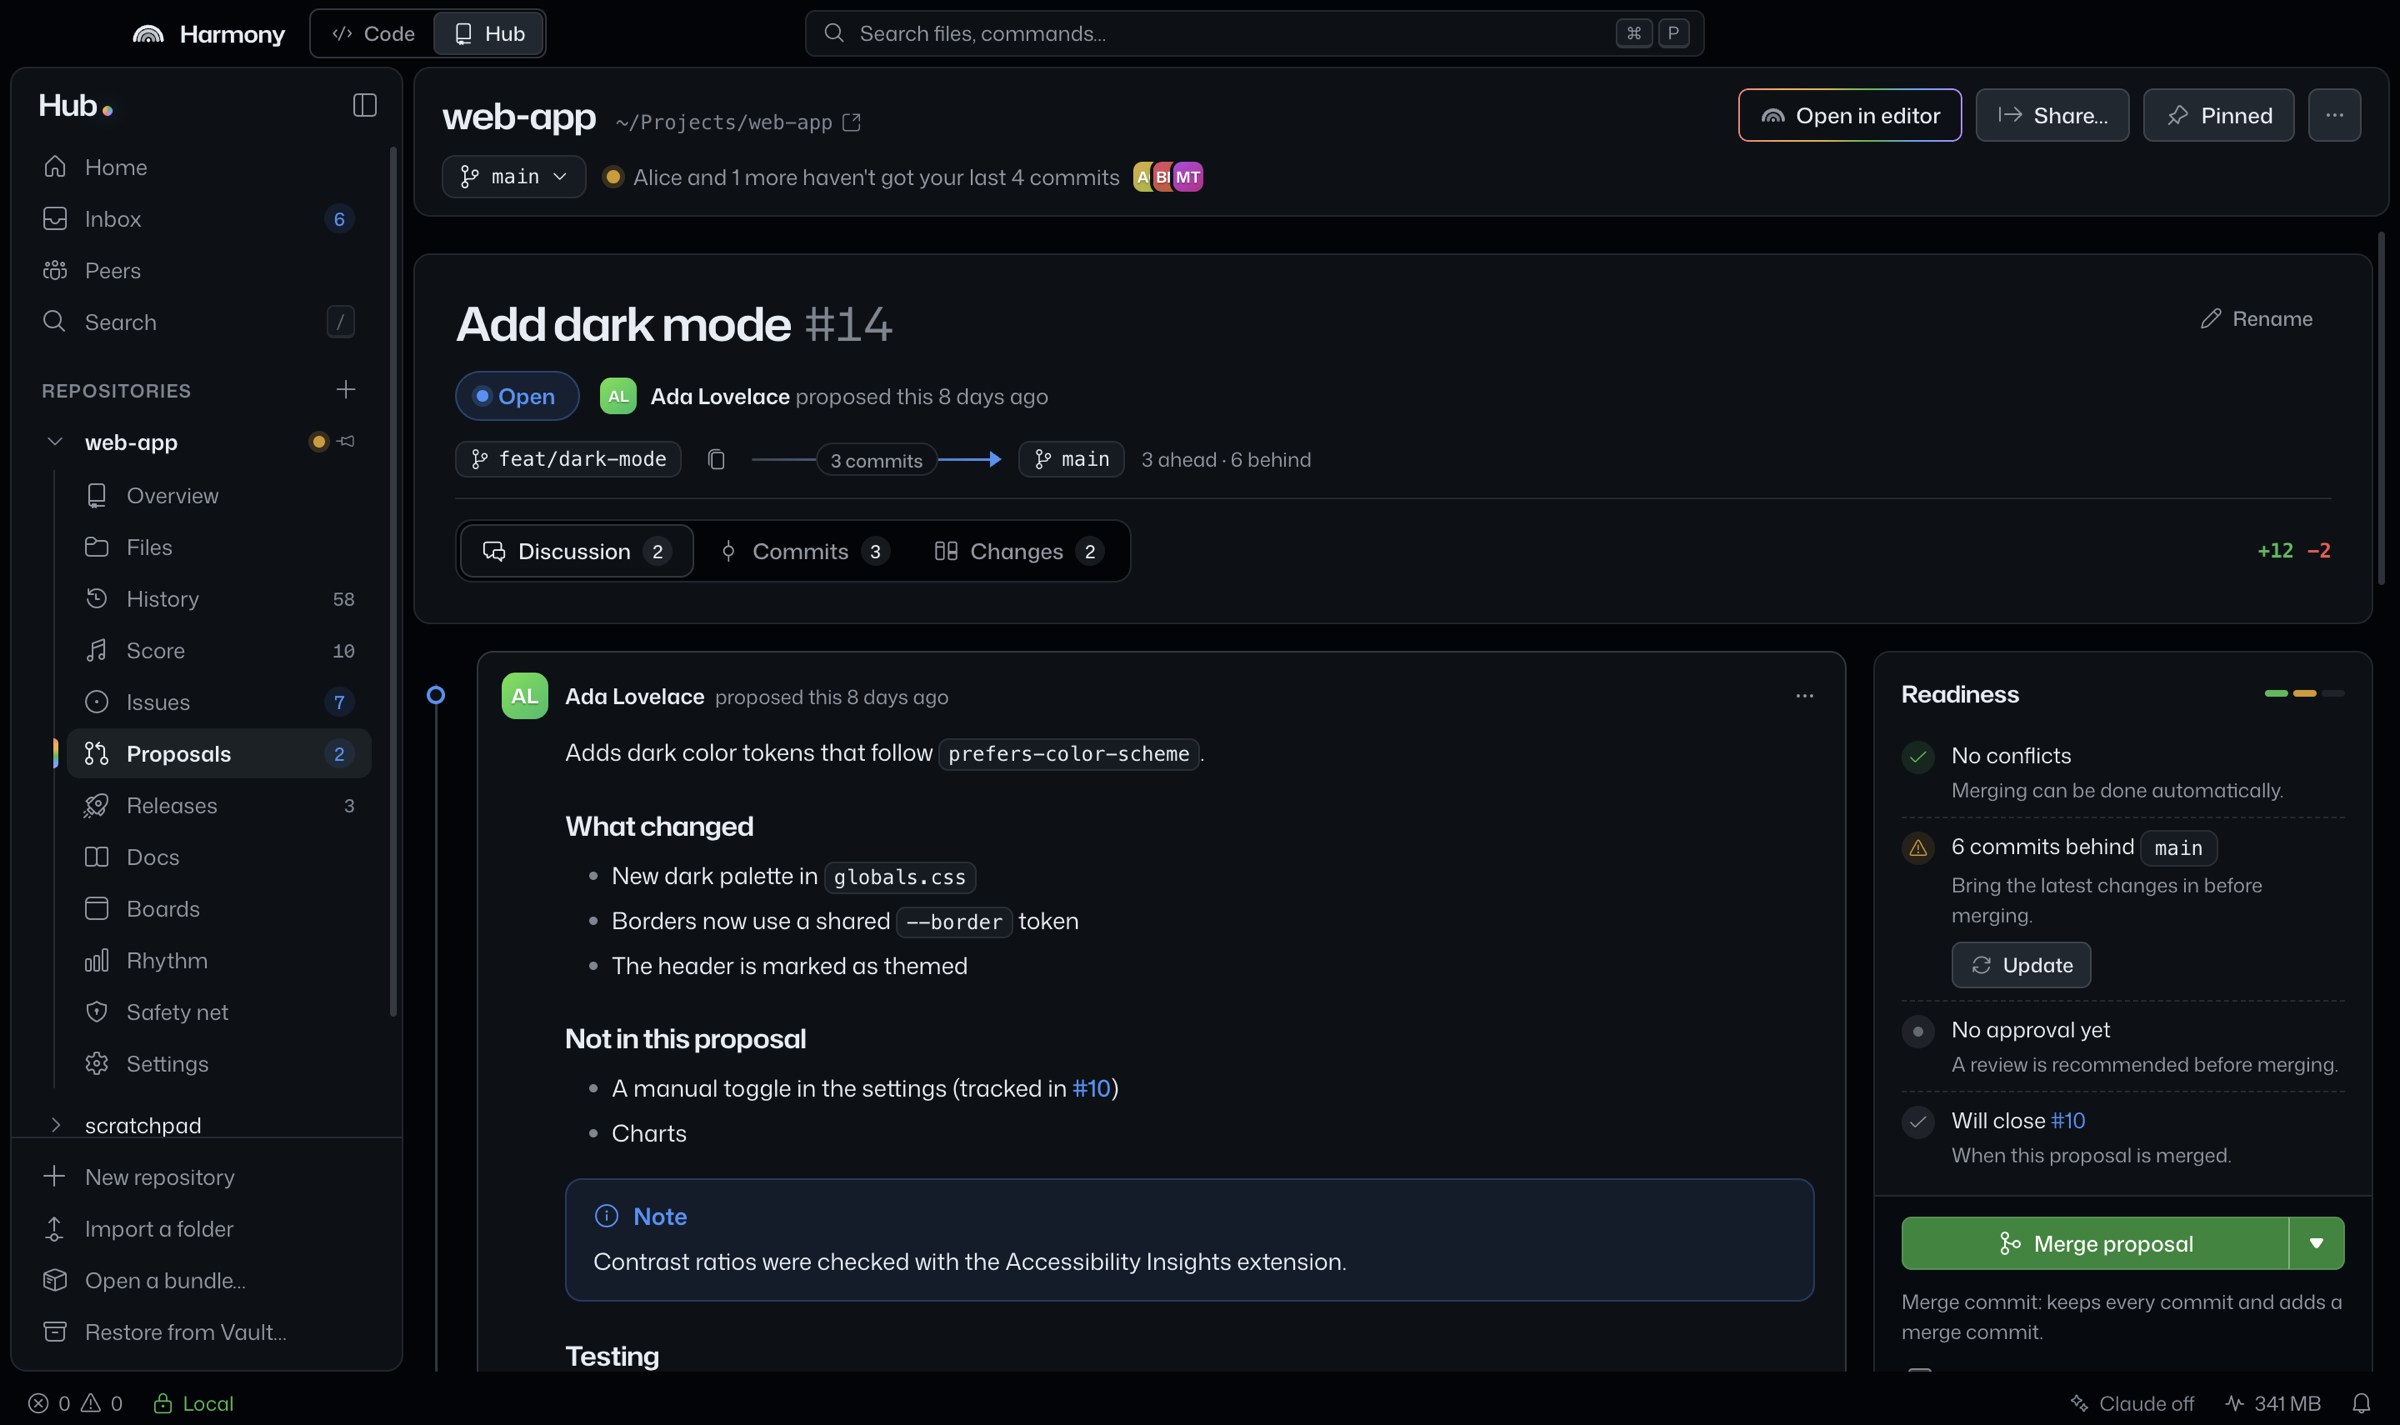The height and width of the screenshot is (1425, 2400).
Task: Add a repository with the plus icon
Action: (x=345, y=390)
